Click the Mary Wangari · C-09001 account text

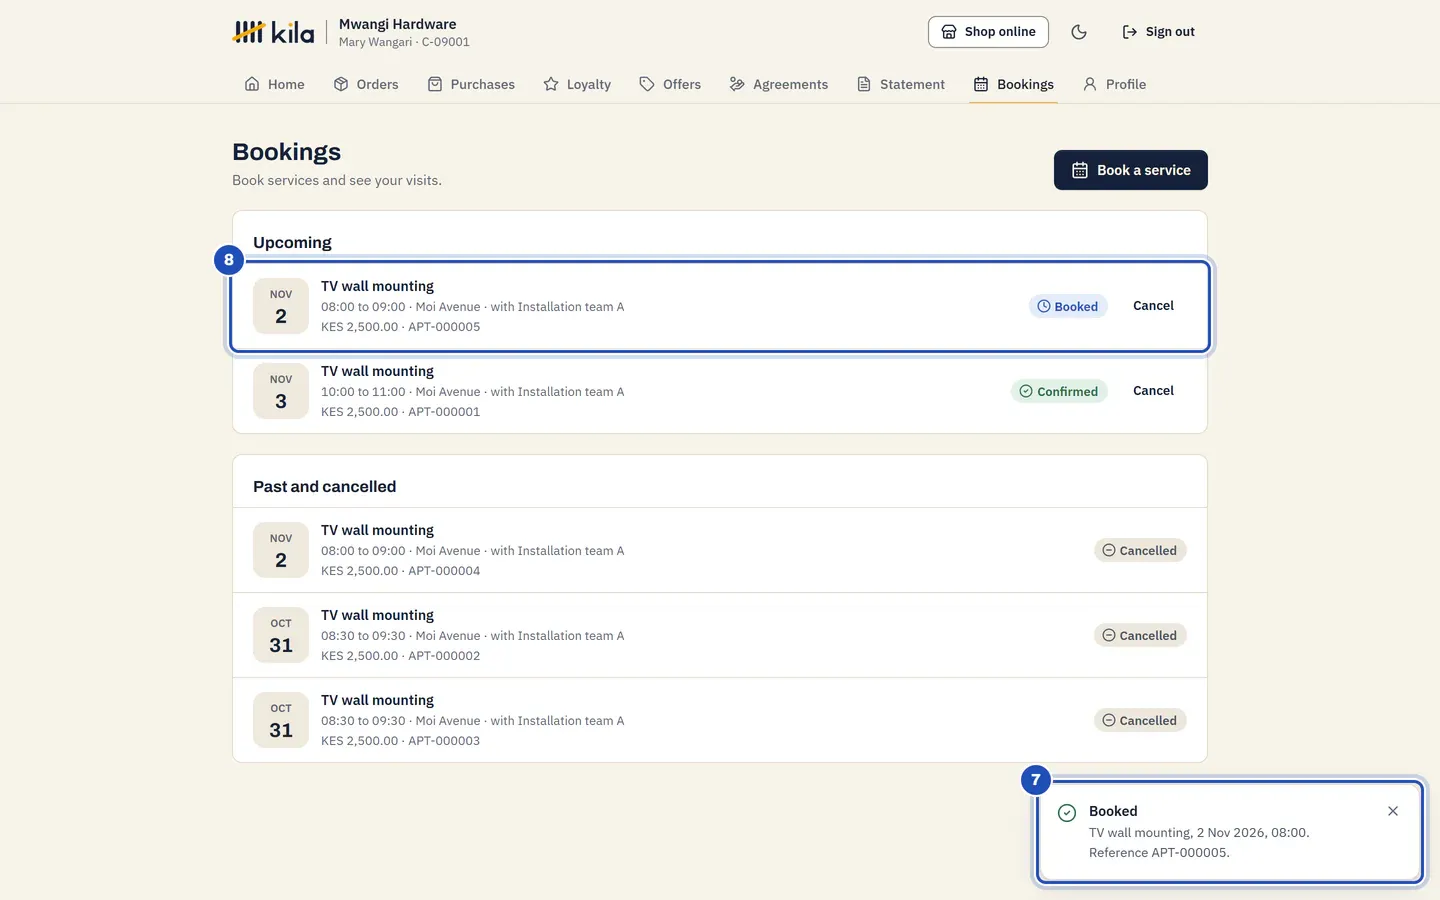pos(404,42)
